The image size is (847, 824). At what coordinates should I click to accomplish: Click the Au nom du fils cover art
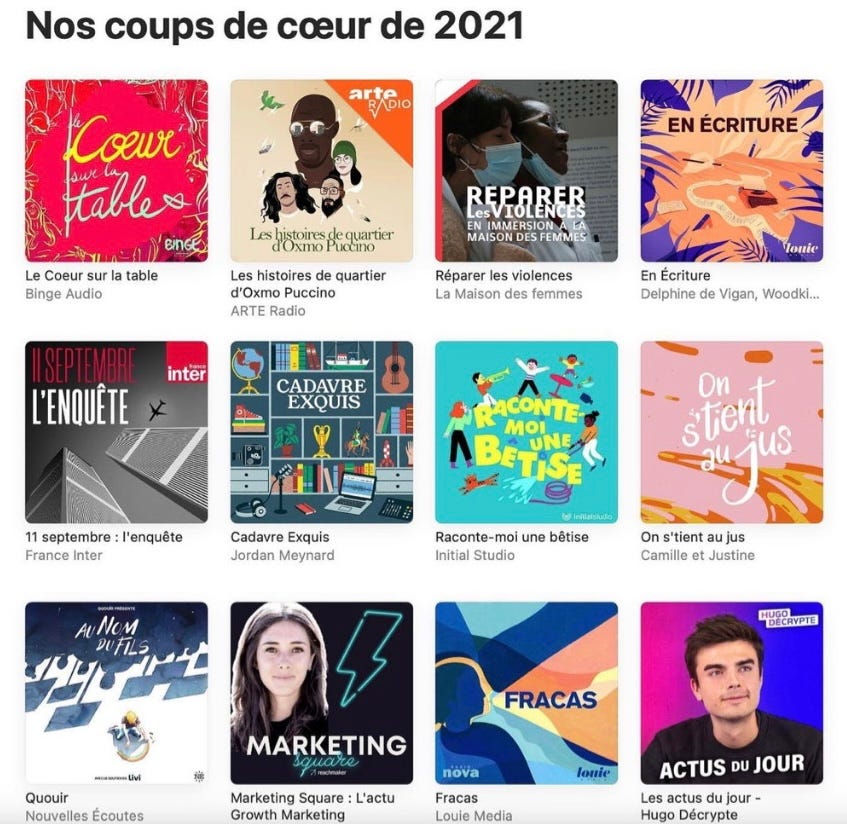pos(117,693)
